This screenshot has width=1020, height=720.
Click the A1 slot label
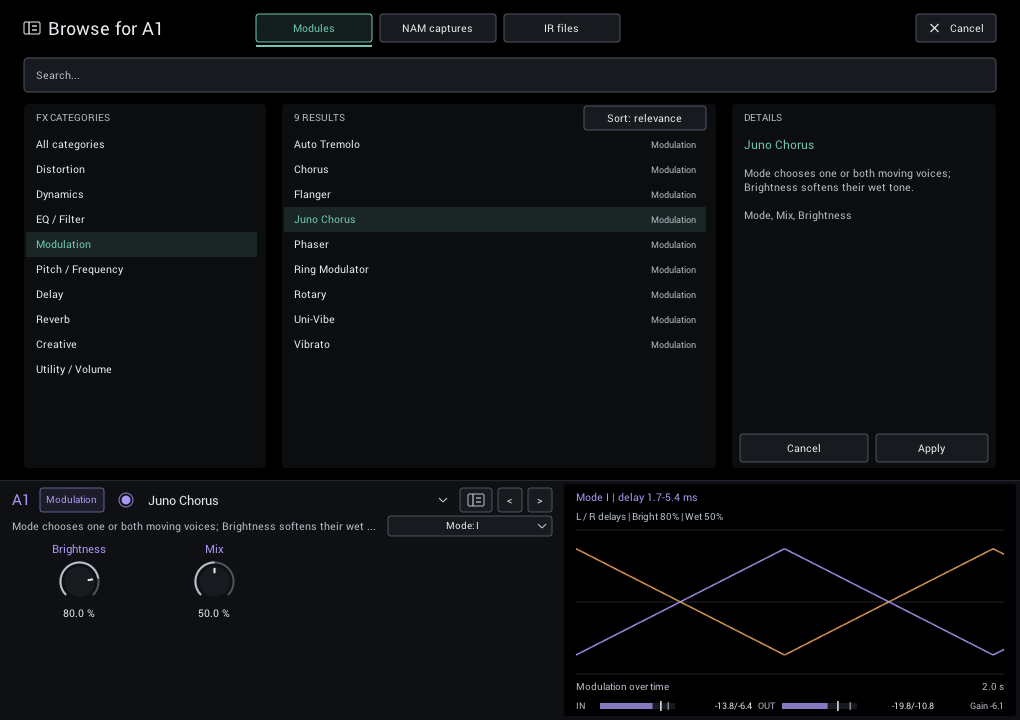(x=20, y=500)
